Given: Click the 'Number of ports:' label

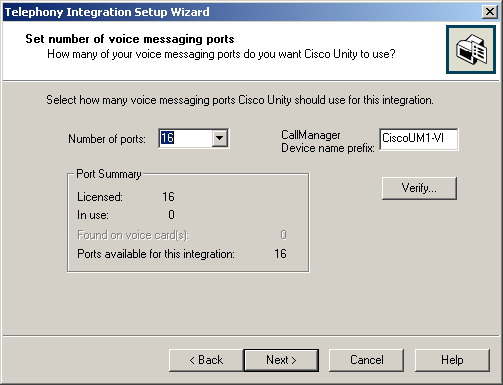Looking at the screenshot, I should point(107,139).
